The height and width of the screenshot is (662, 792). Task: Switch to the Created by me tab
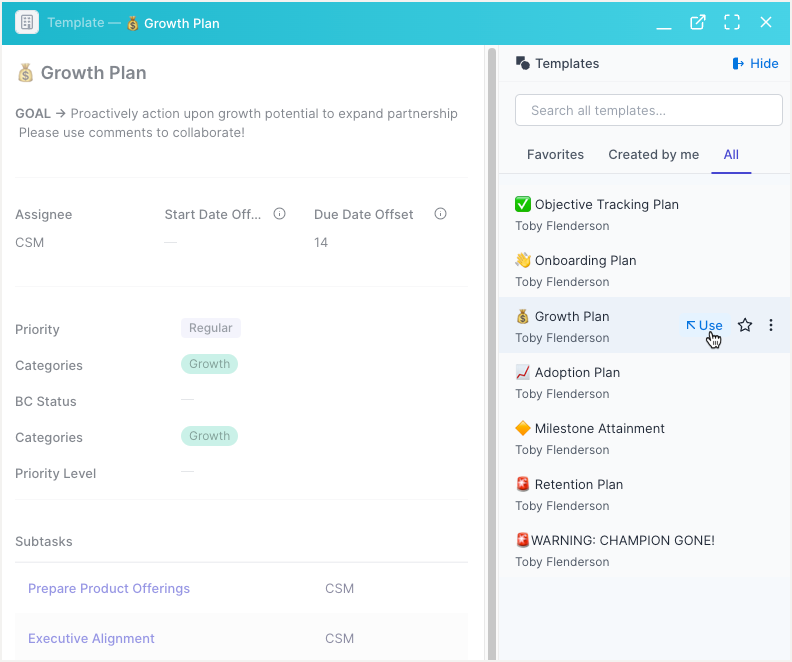pyautogui.click(x=654, y=155)
